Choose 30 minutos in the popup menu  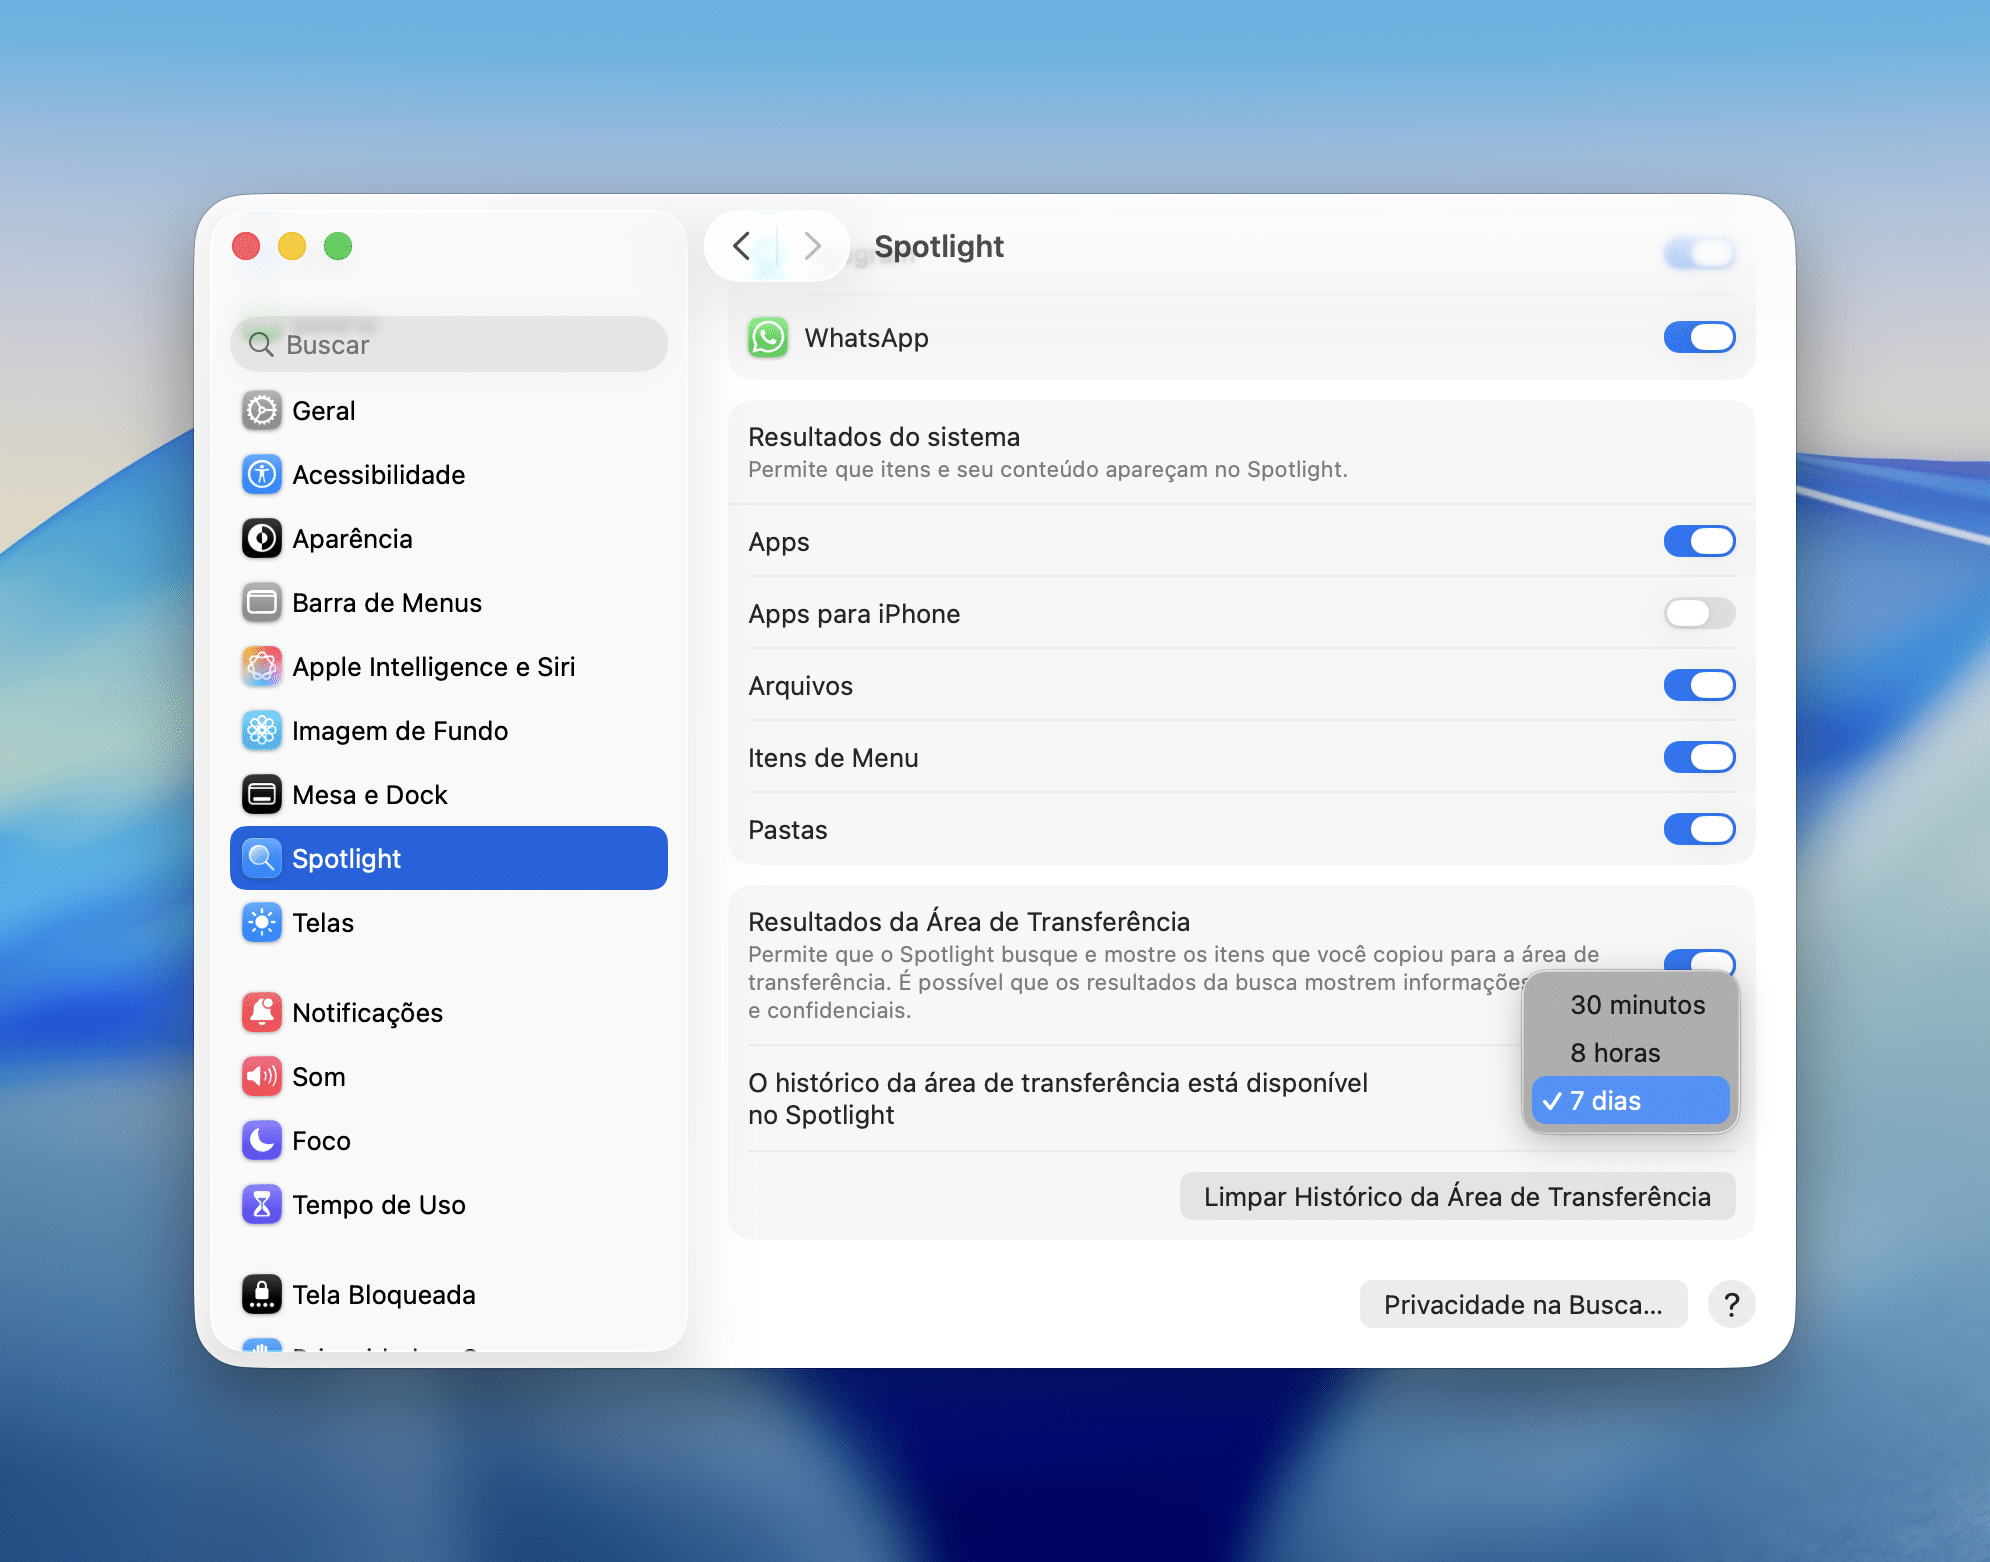(x=1636, y=1005)
